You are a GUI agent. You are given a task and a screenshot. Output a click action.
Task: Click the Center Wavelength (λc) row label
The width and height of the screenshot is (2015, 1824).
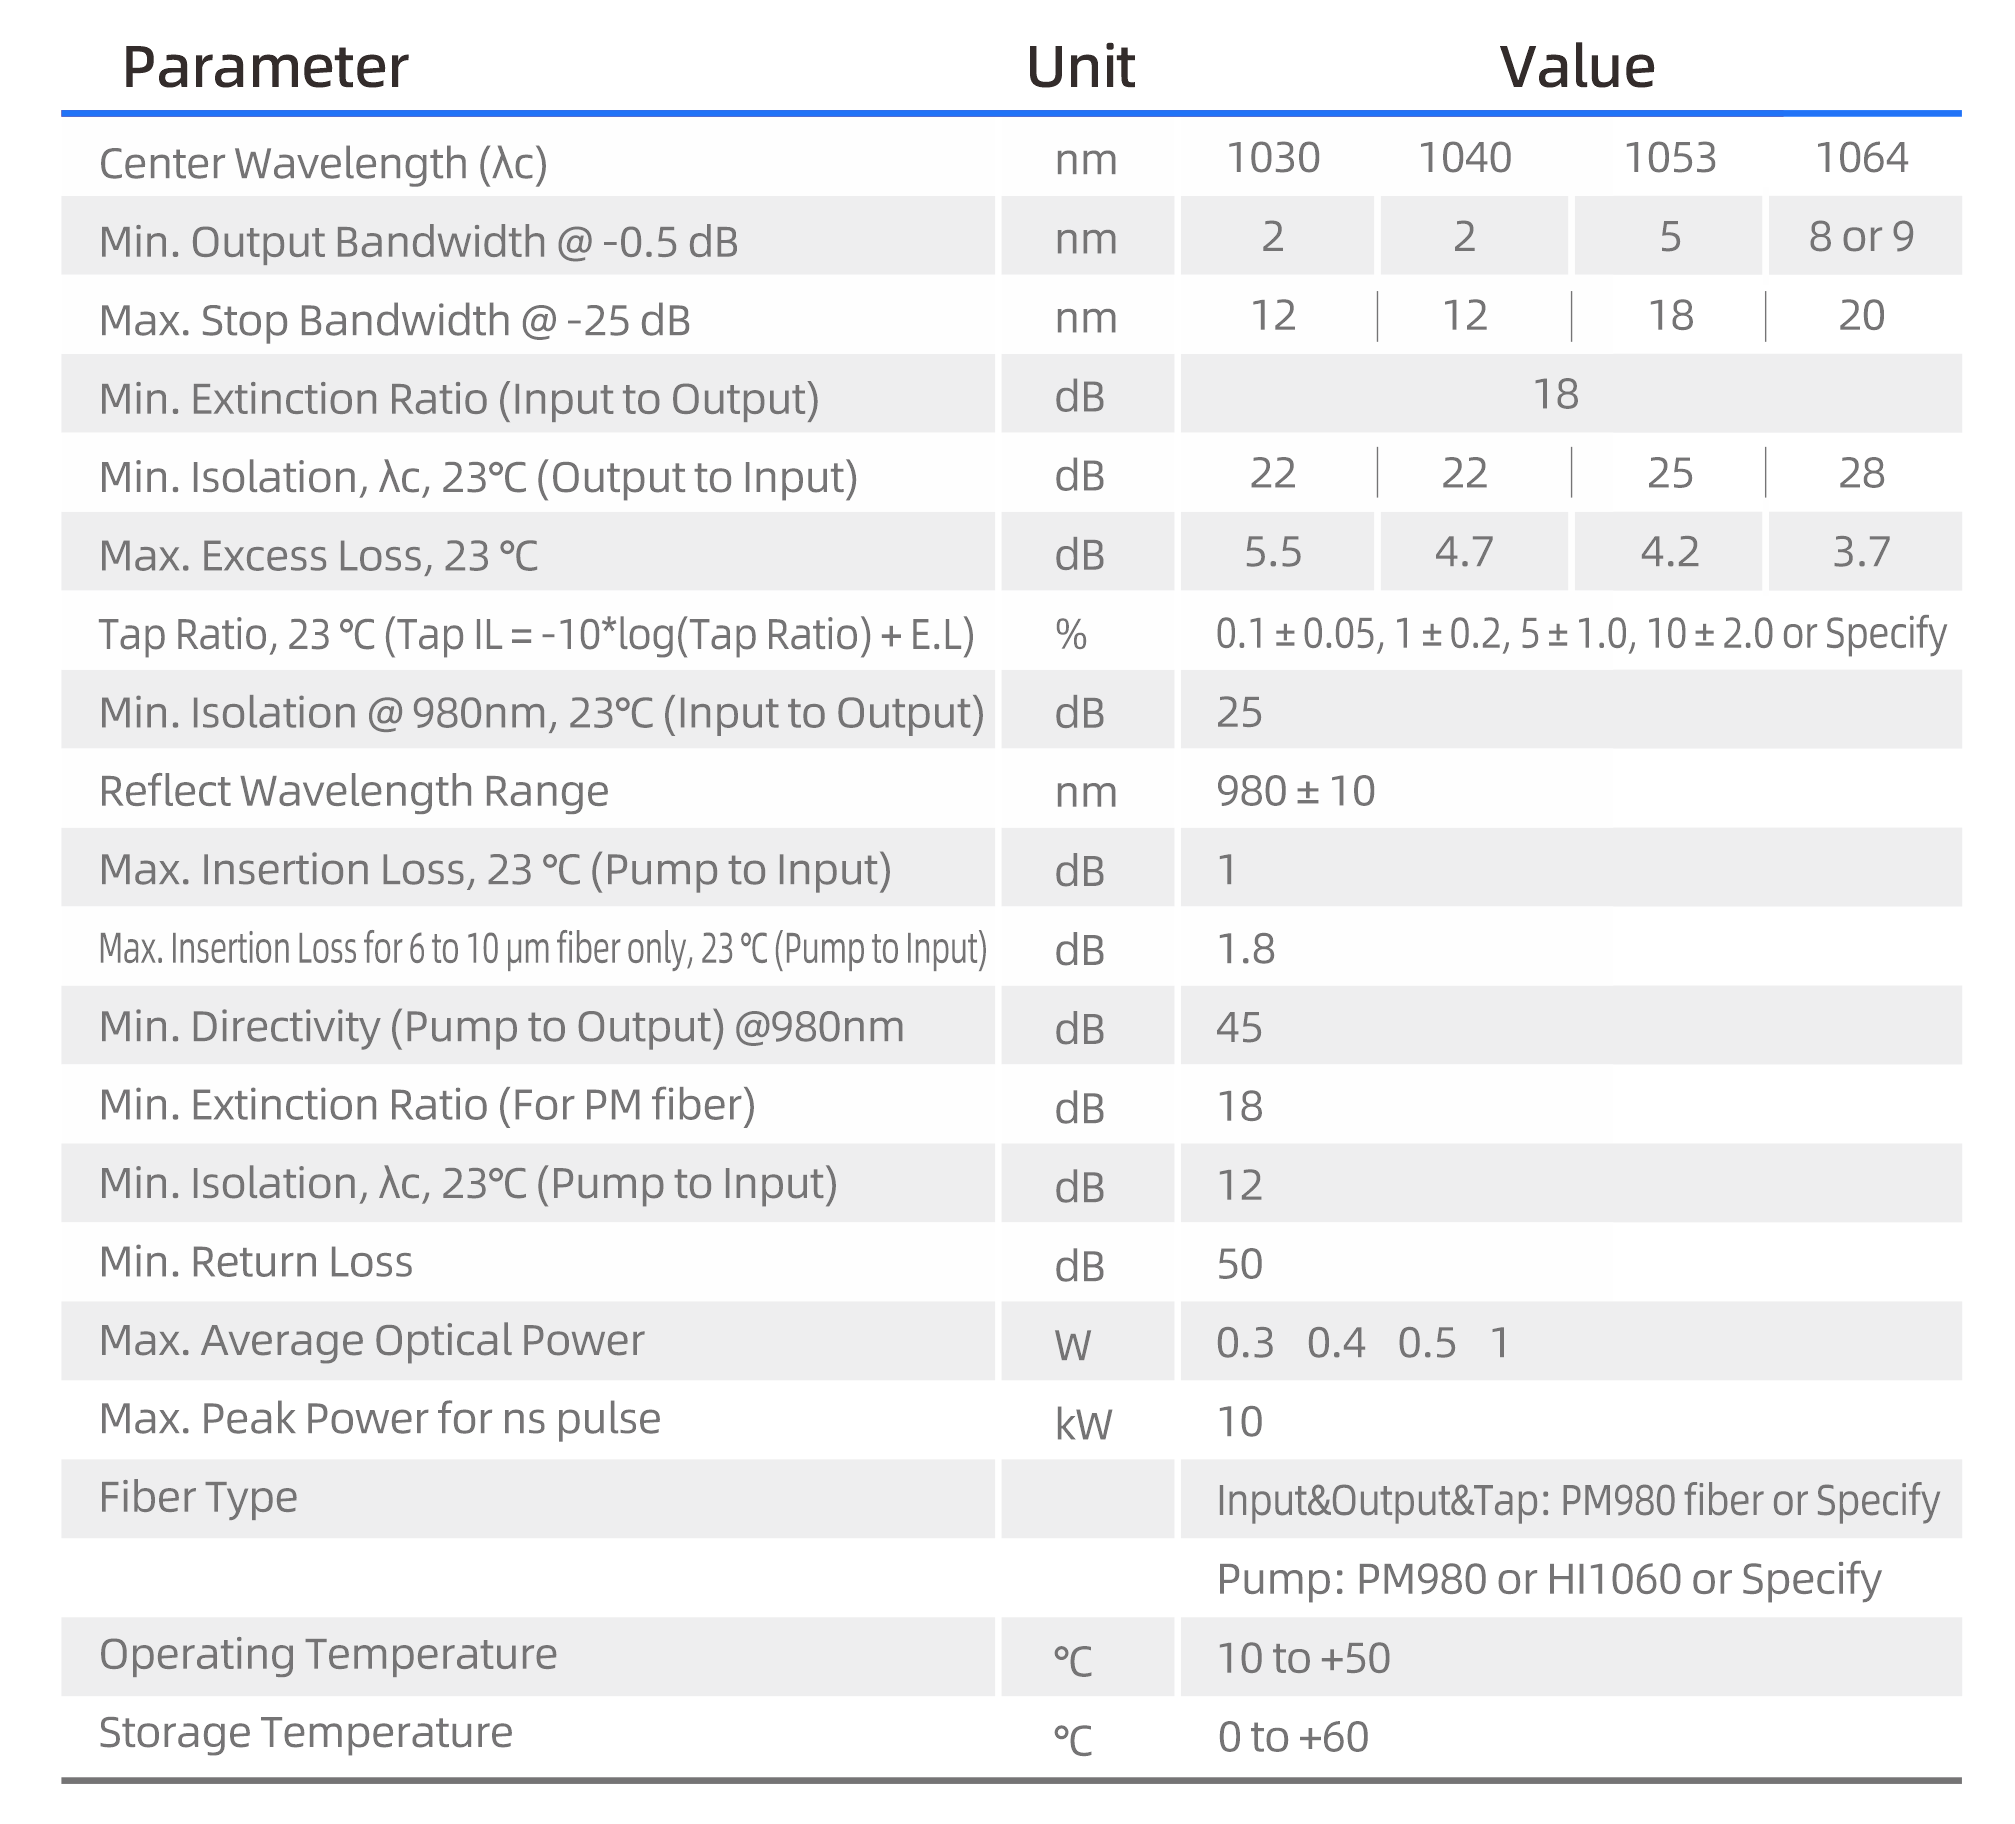[x=323, y=163]
